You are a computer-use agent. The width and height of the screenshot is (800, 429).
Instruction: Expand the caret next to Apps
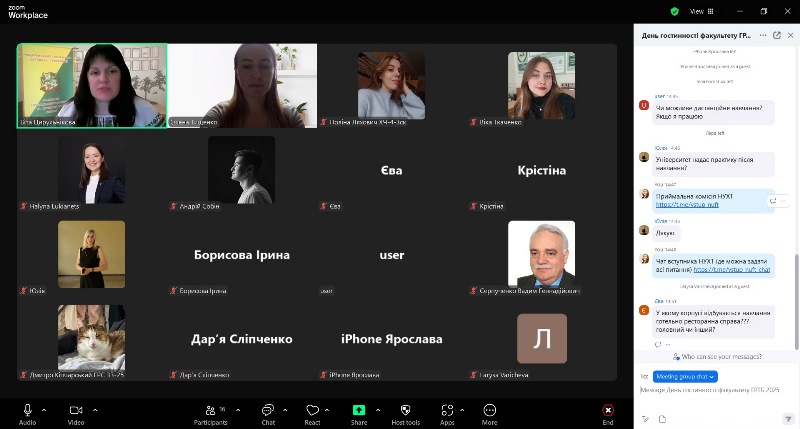coord(462,410)
